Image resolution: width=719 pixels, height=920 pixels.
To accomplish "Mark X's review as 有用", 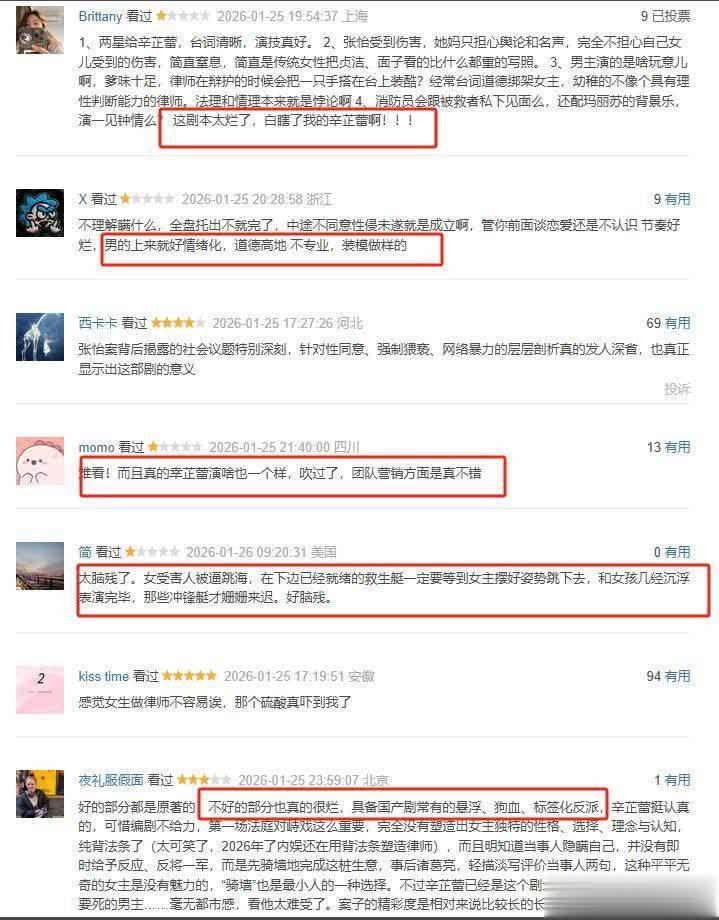I will click(x=677, y=199).
